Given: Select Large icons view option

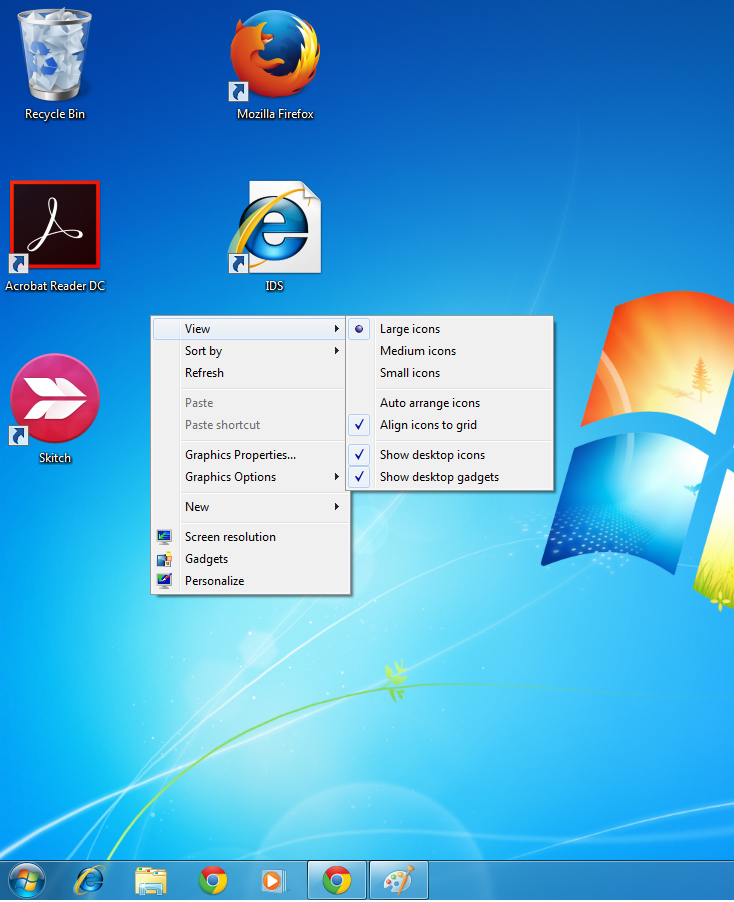Looking at the screenshot, I should (x=449, y=329).
